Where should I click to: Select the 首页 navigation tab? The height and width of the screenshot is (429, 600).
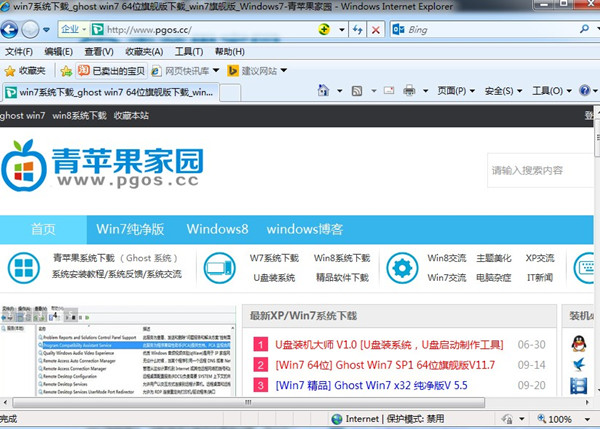[x=43, y=229]
